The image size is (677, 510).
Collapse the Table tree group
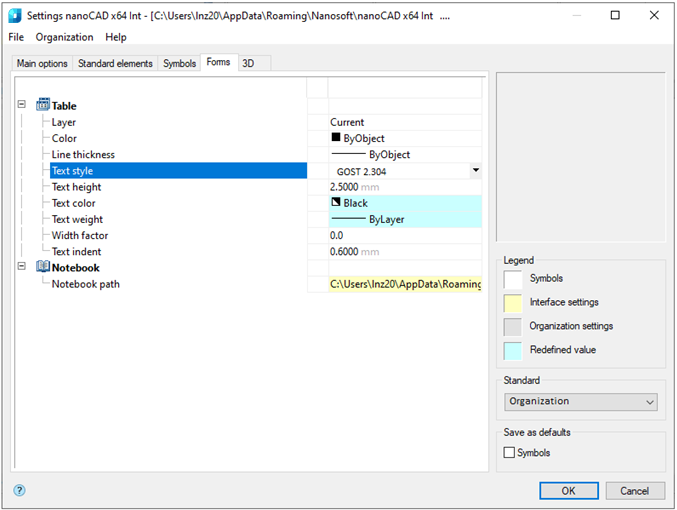click(22, 104)
